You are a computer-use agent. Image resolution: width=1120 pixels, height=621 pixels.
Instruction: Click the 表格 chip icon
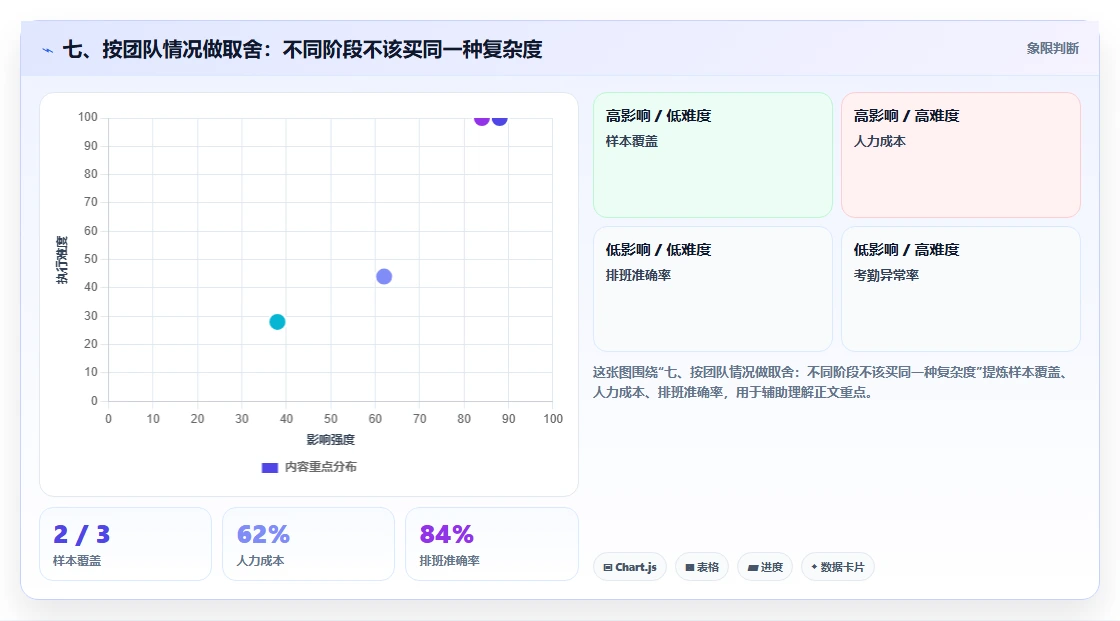click(690, 567)
